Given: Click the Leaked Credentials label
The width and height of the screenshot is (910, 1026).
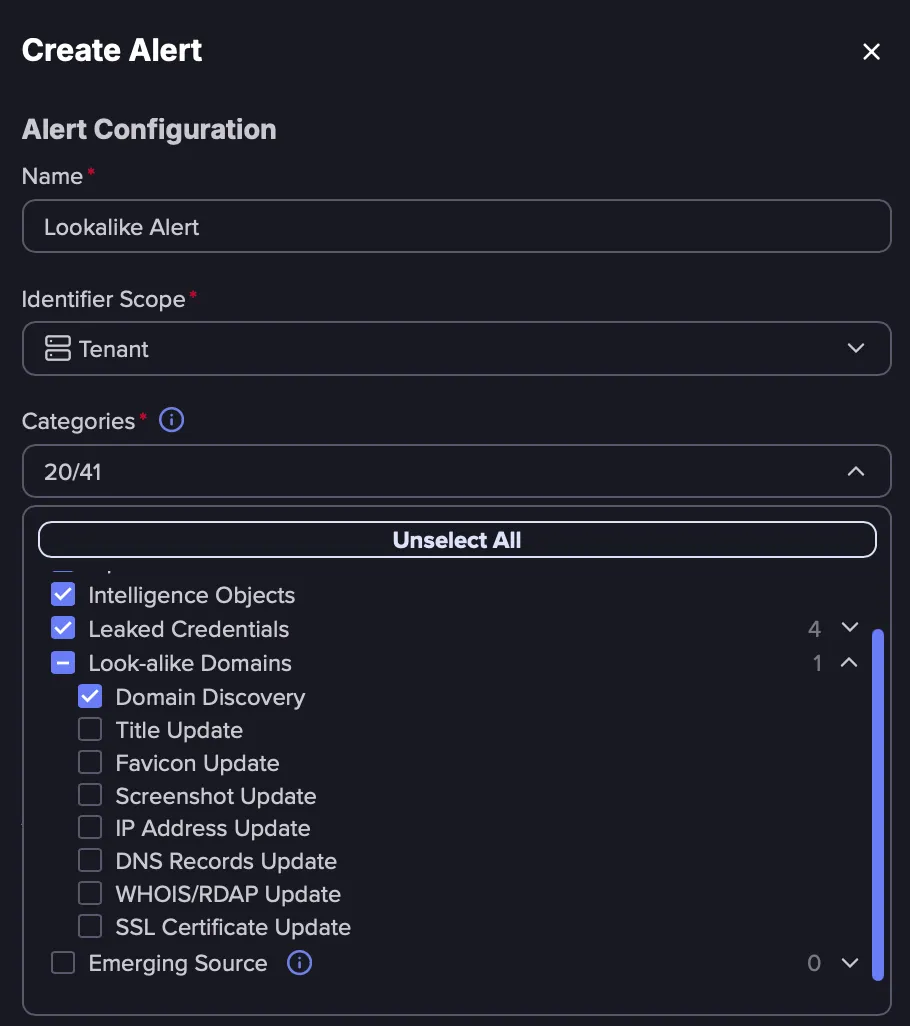Looking at the screenshot, I should click(188, 629).
